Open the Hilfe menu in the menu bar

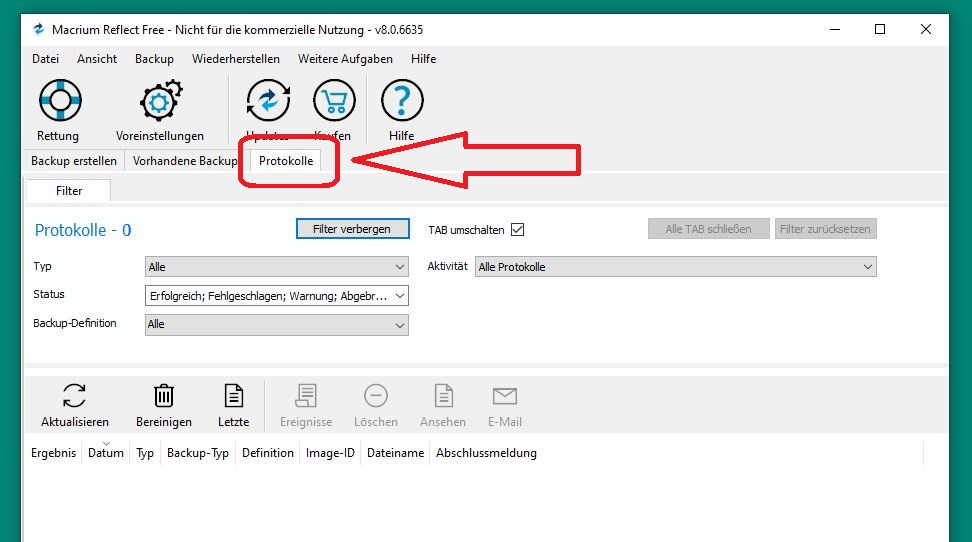pyautogui.click(x=423, y=59)
